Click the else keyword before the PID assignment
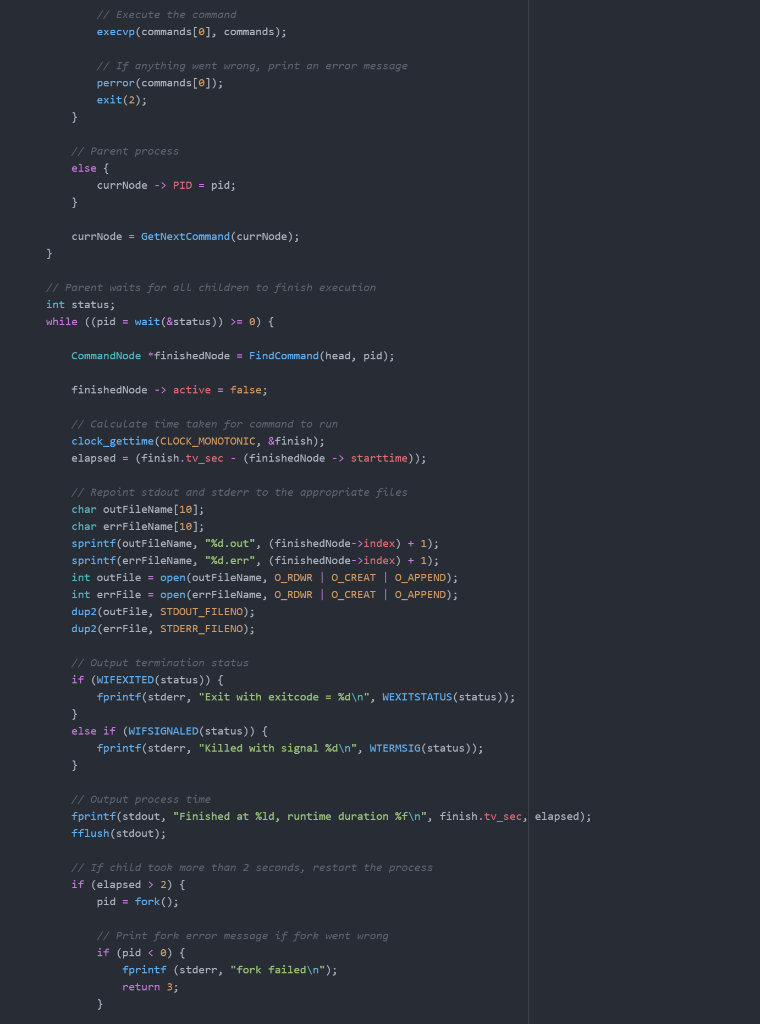Screen dimensions: 760x1024 84,168
